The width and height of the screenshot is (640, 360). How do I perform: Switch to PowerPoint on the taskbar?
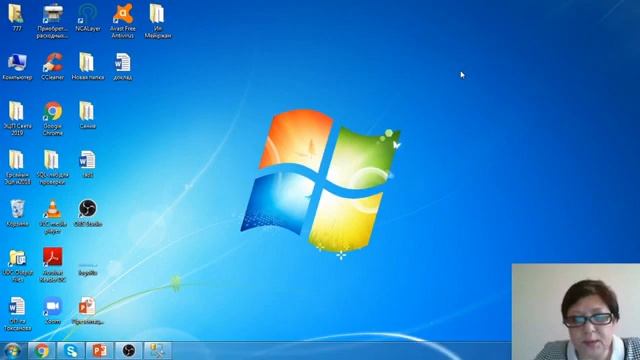point(100,351)
